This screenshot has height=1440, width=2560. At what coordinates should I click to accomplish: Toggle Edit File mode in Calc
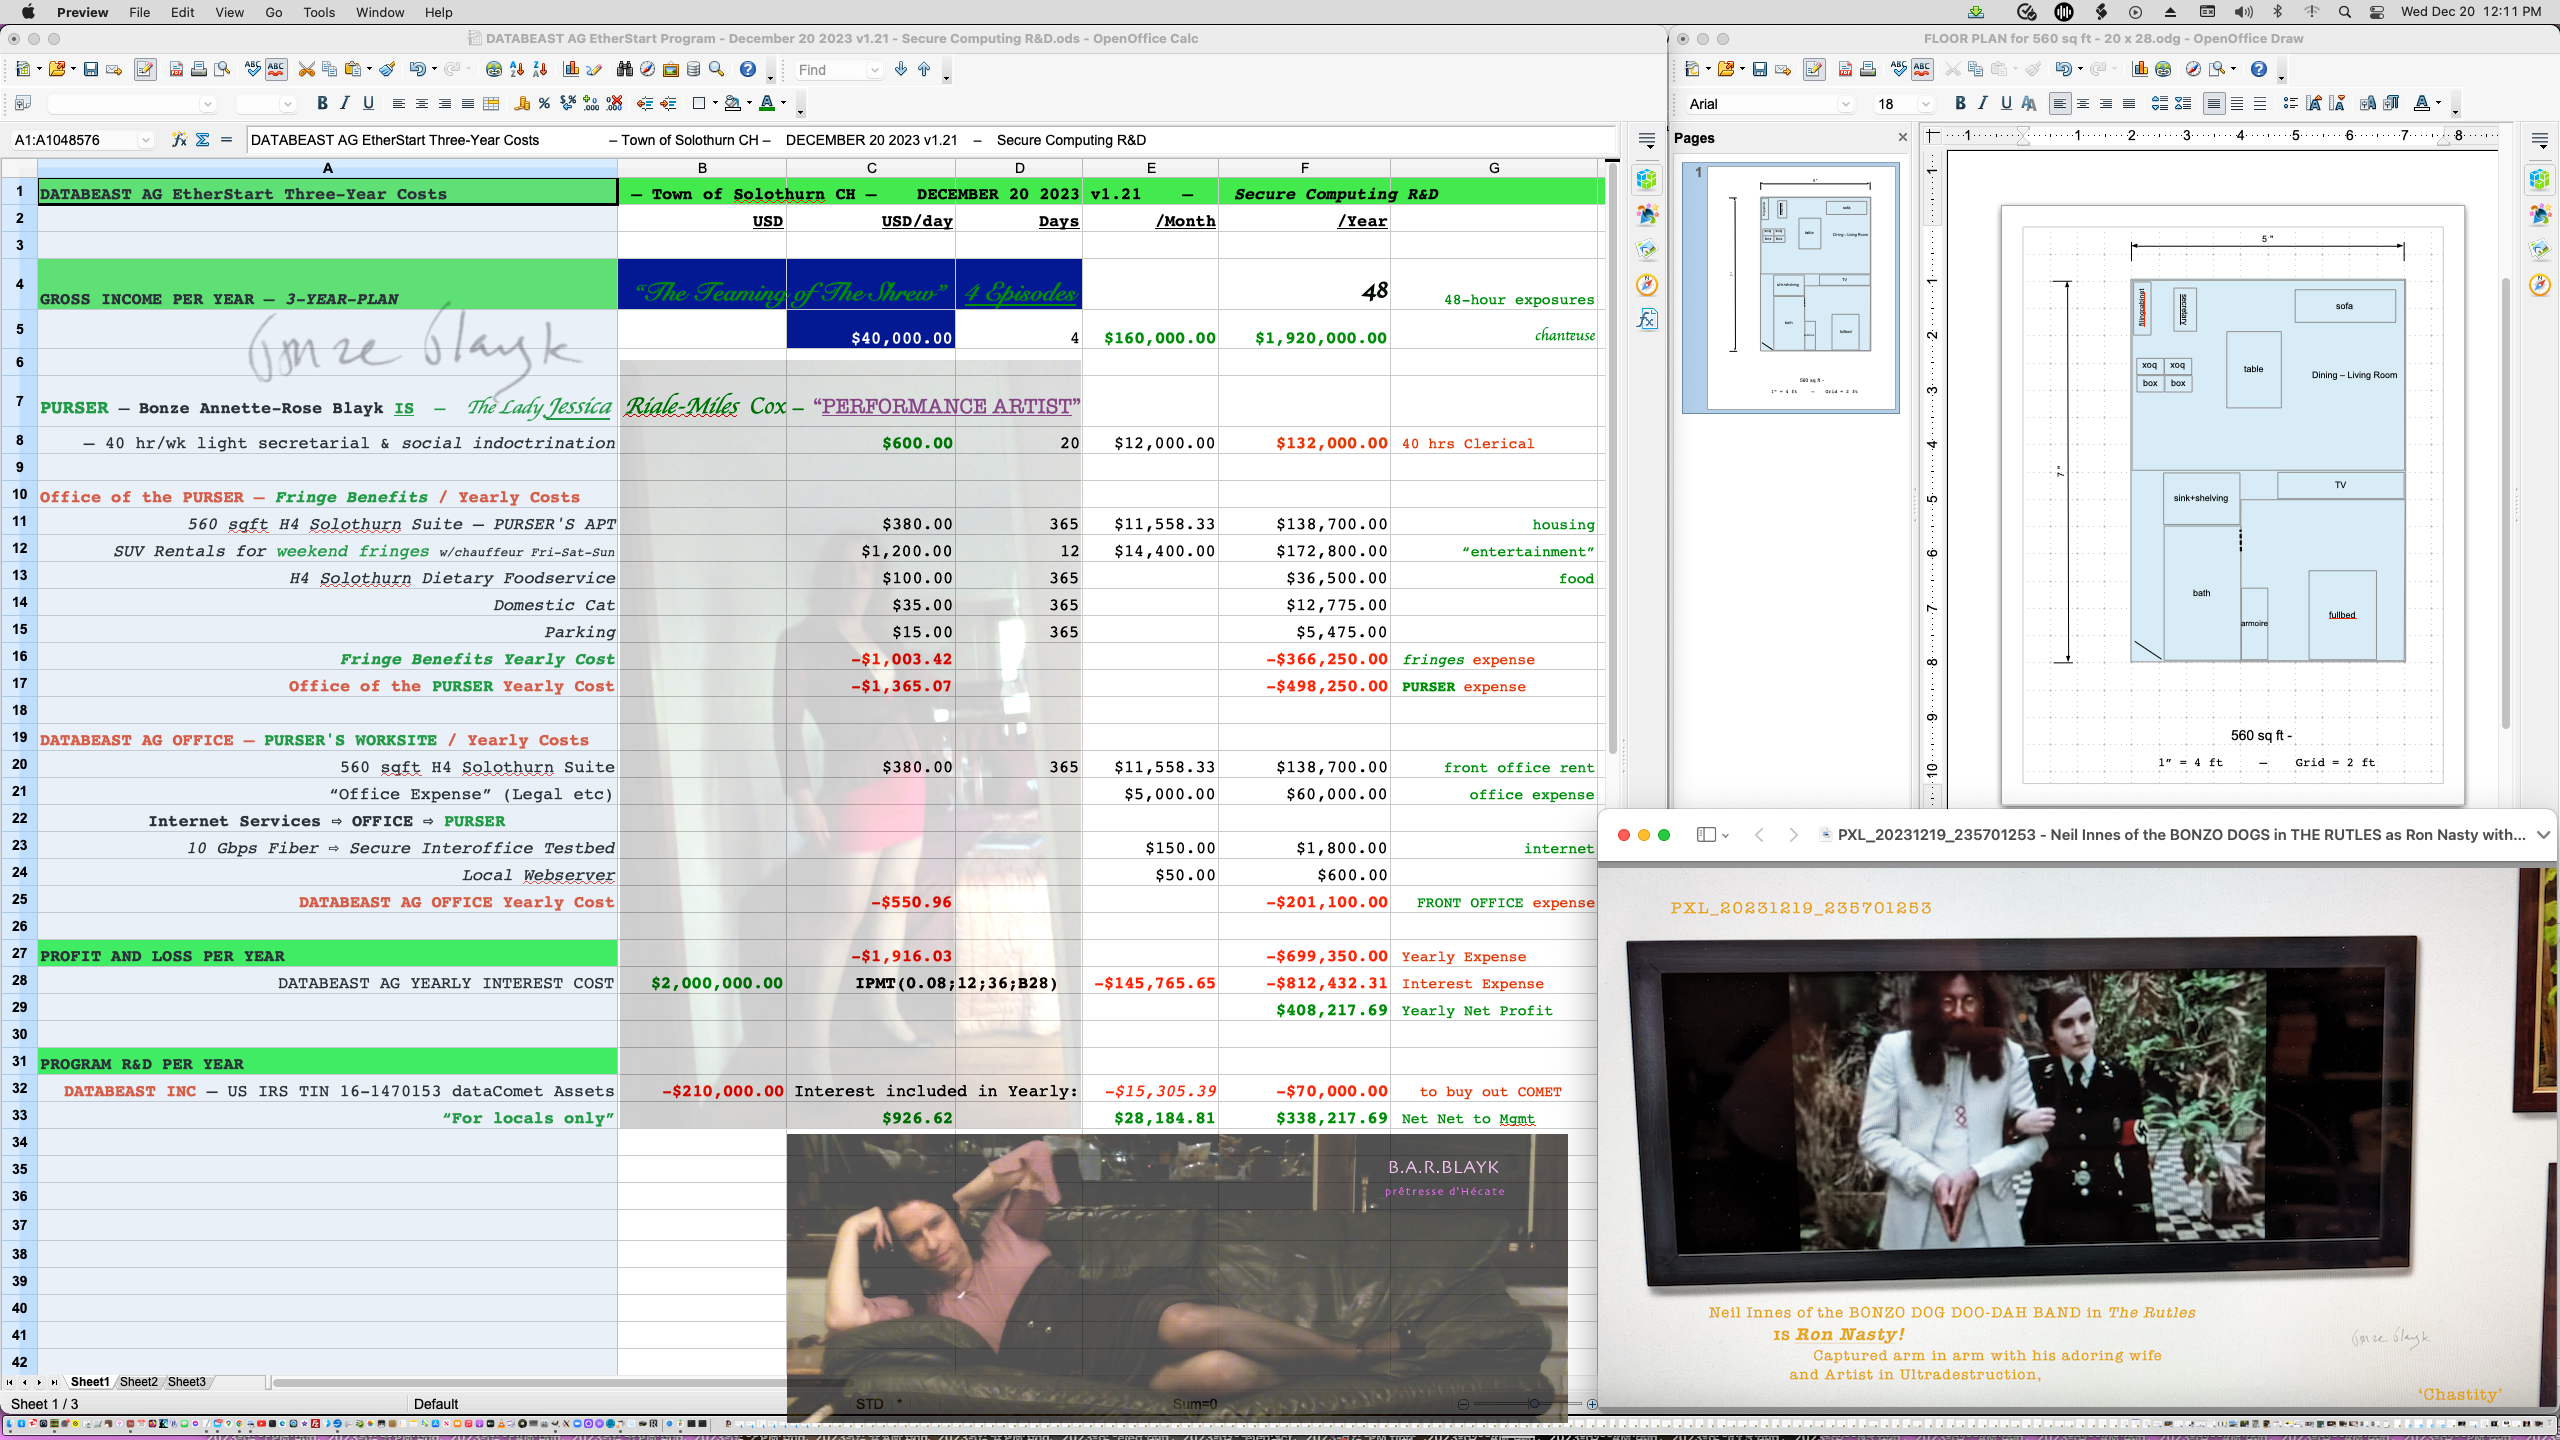(145, 69)
